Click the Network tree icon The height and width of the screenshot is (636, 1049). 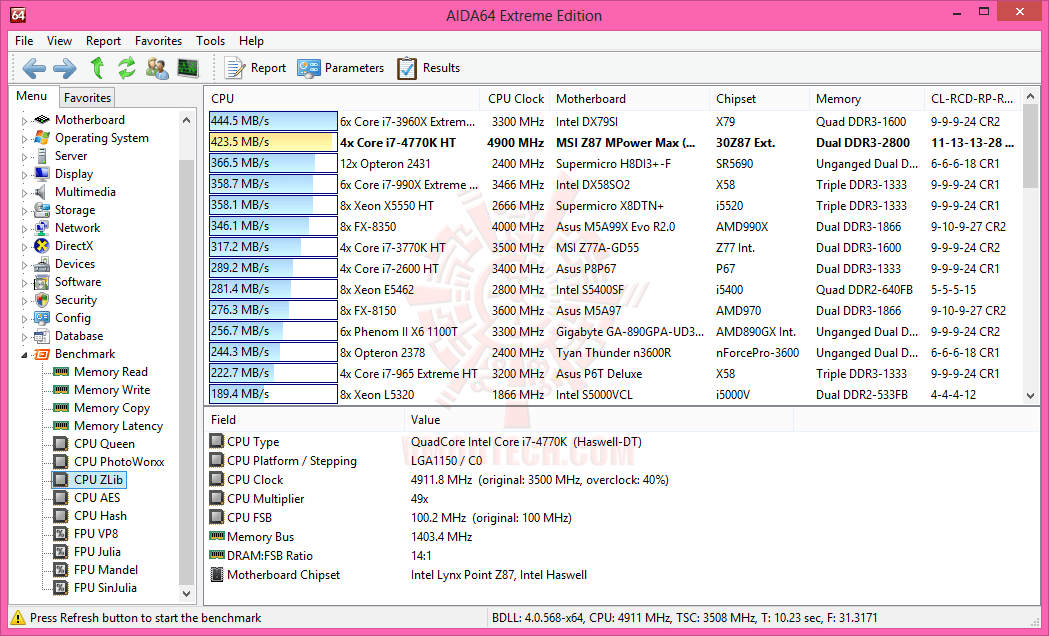tap(41, 228)
